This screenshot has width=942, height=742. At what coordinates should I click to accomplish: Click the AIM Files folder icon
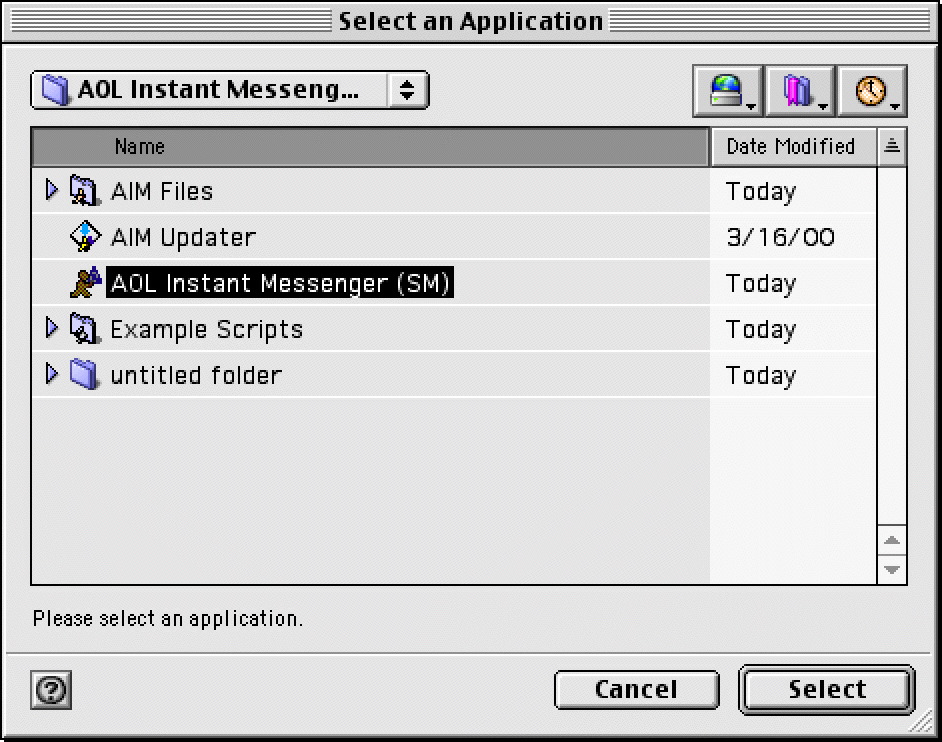pyautogui.click(x=84, y=191)
